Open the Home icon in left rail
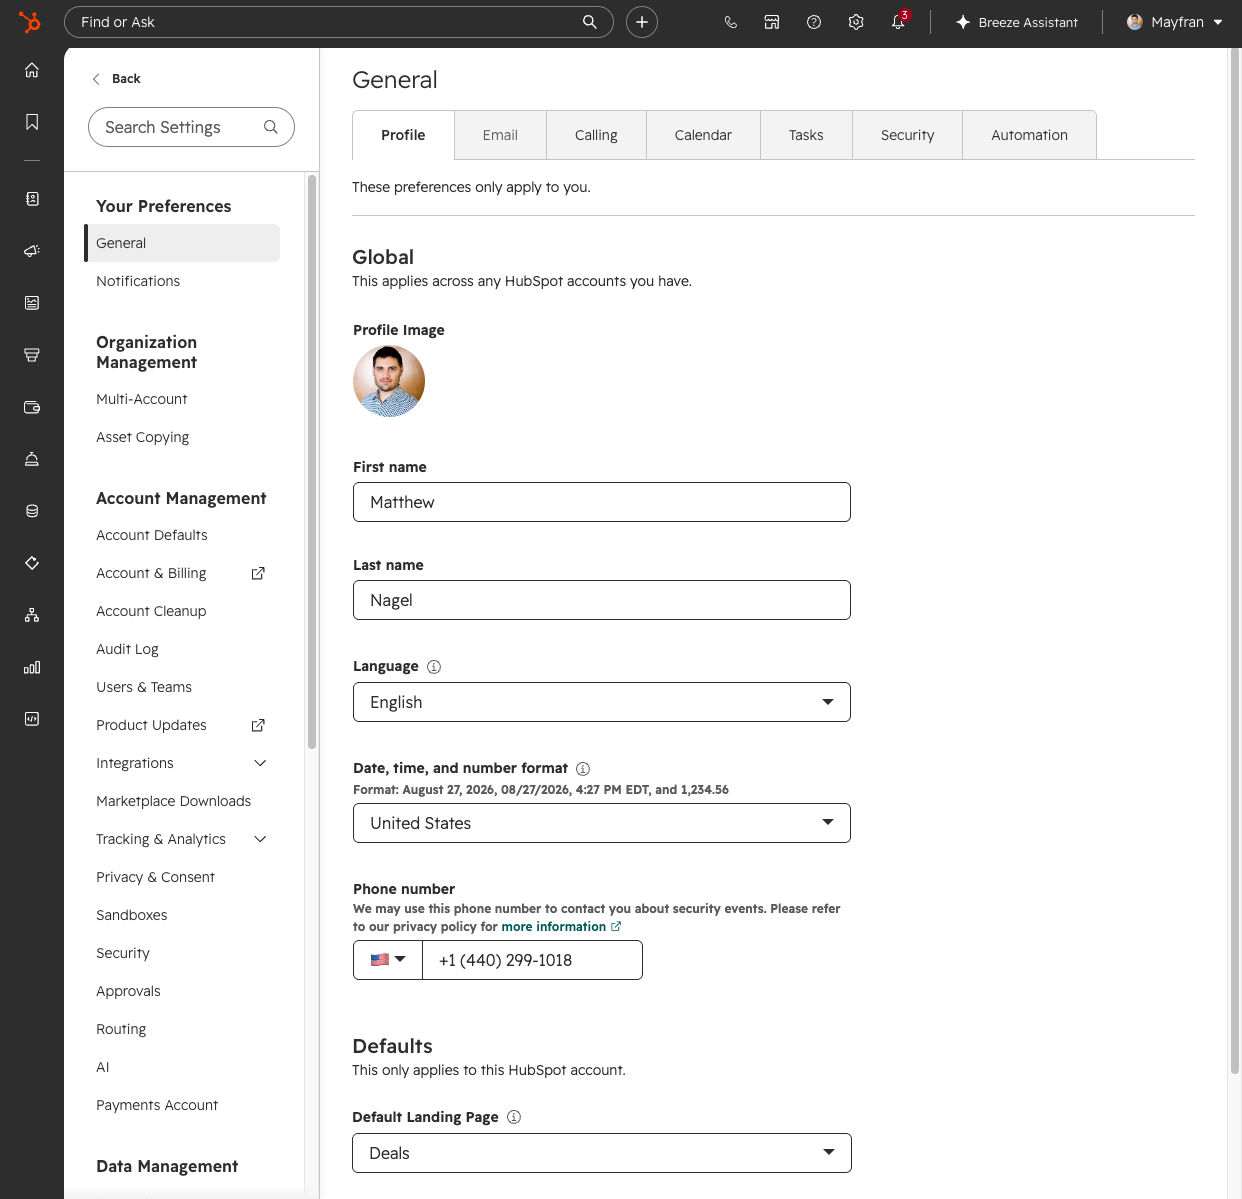Image resolution: width=1242 pixels, height=1199 pixels. tap(32, 70)
